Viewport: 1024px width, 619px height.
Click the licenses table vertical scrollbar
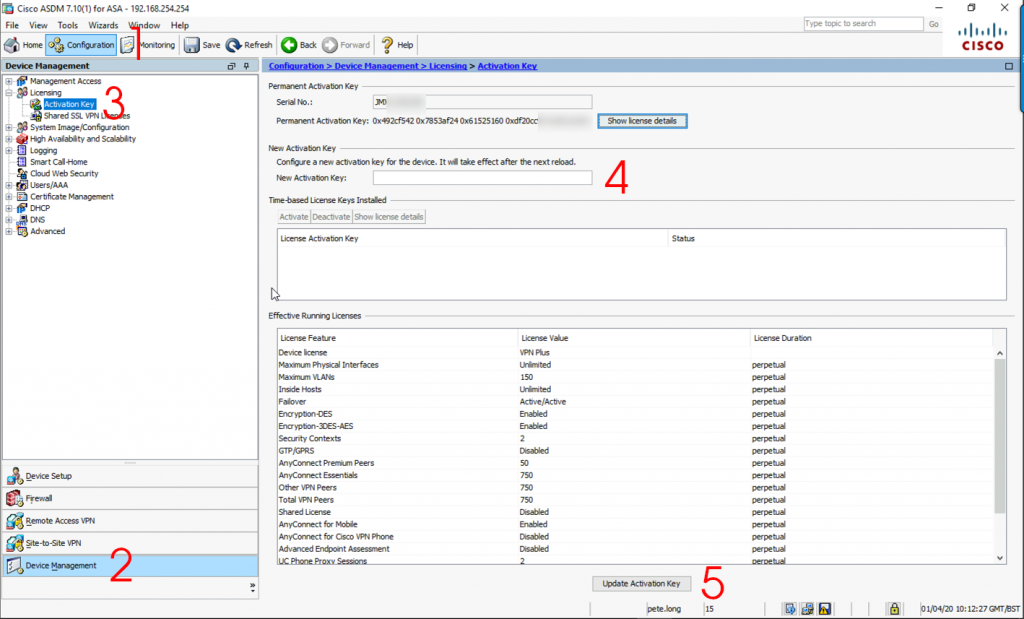(999, 436)
